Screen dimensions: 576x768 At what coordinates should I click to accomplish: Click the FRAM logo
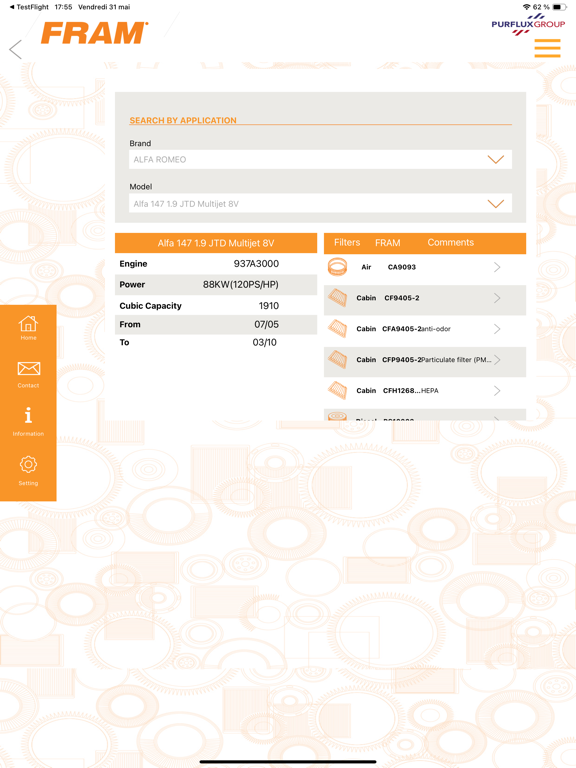pos(94,33)
